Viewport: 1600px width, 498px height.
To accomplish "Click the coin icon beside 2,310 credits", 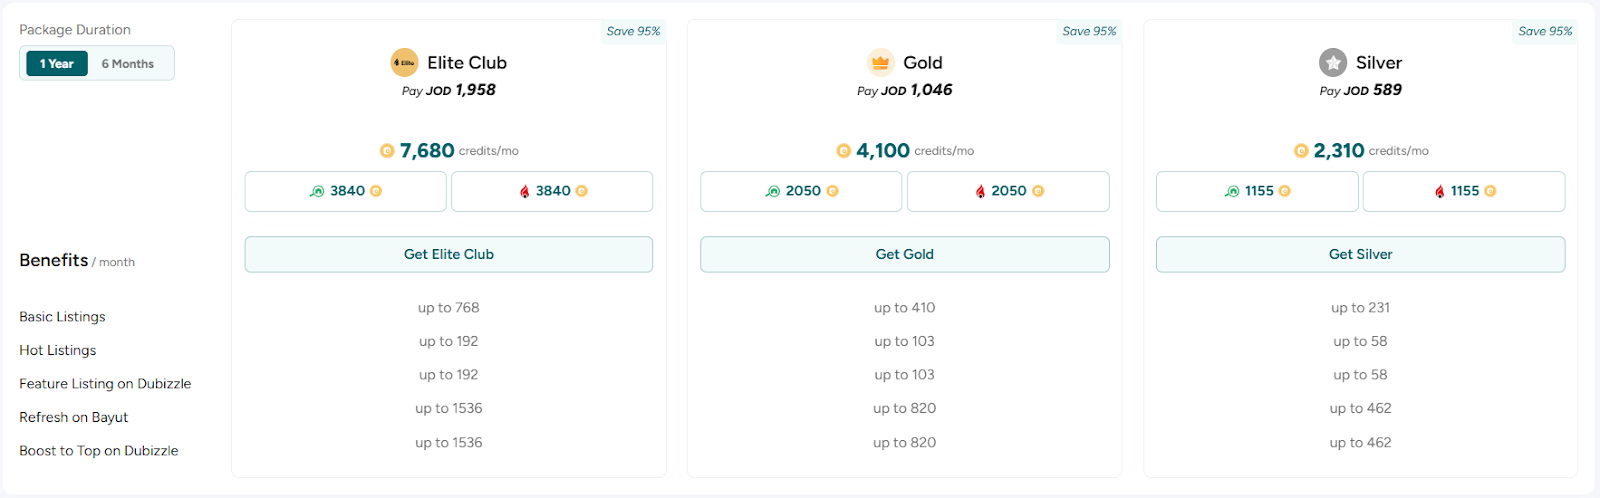I will pyautogui.click(x=1301, y=151).
